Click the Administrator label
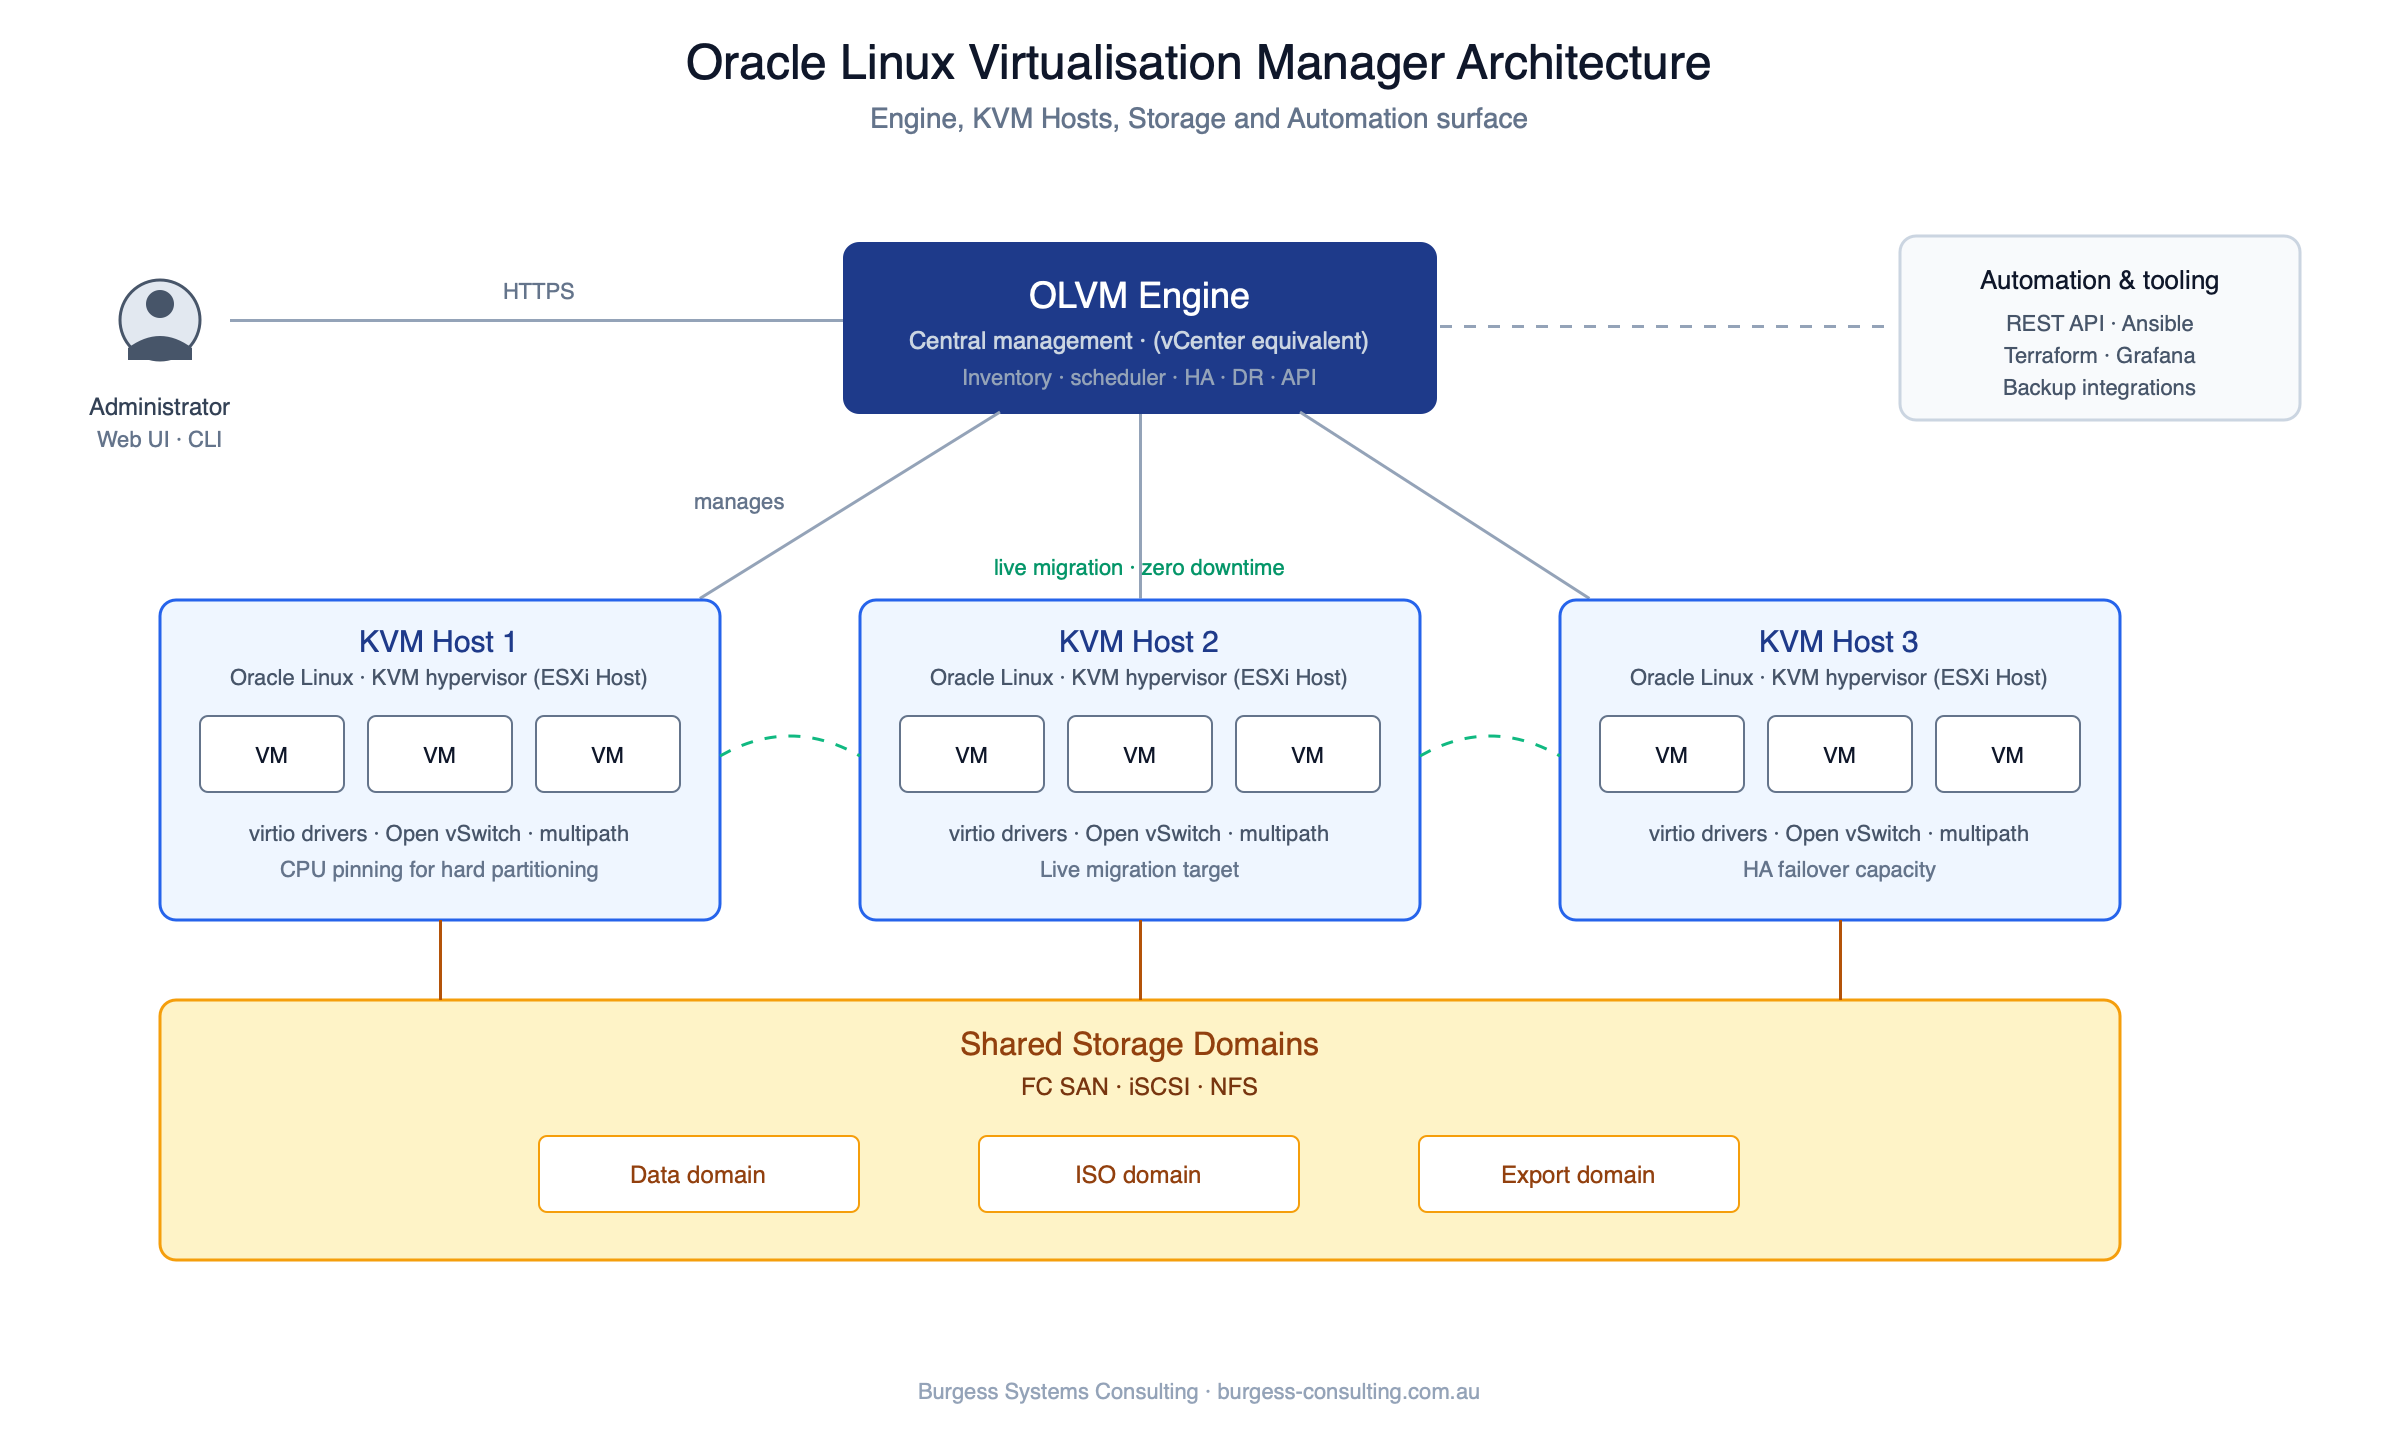The height and width of the screenshot is (1440, 2400). pyautogui.click(x=160, y=407)
